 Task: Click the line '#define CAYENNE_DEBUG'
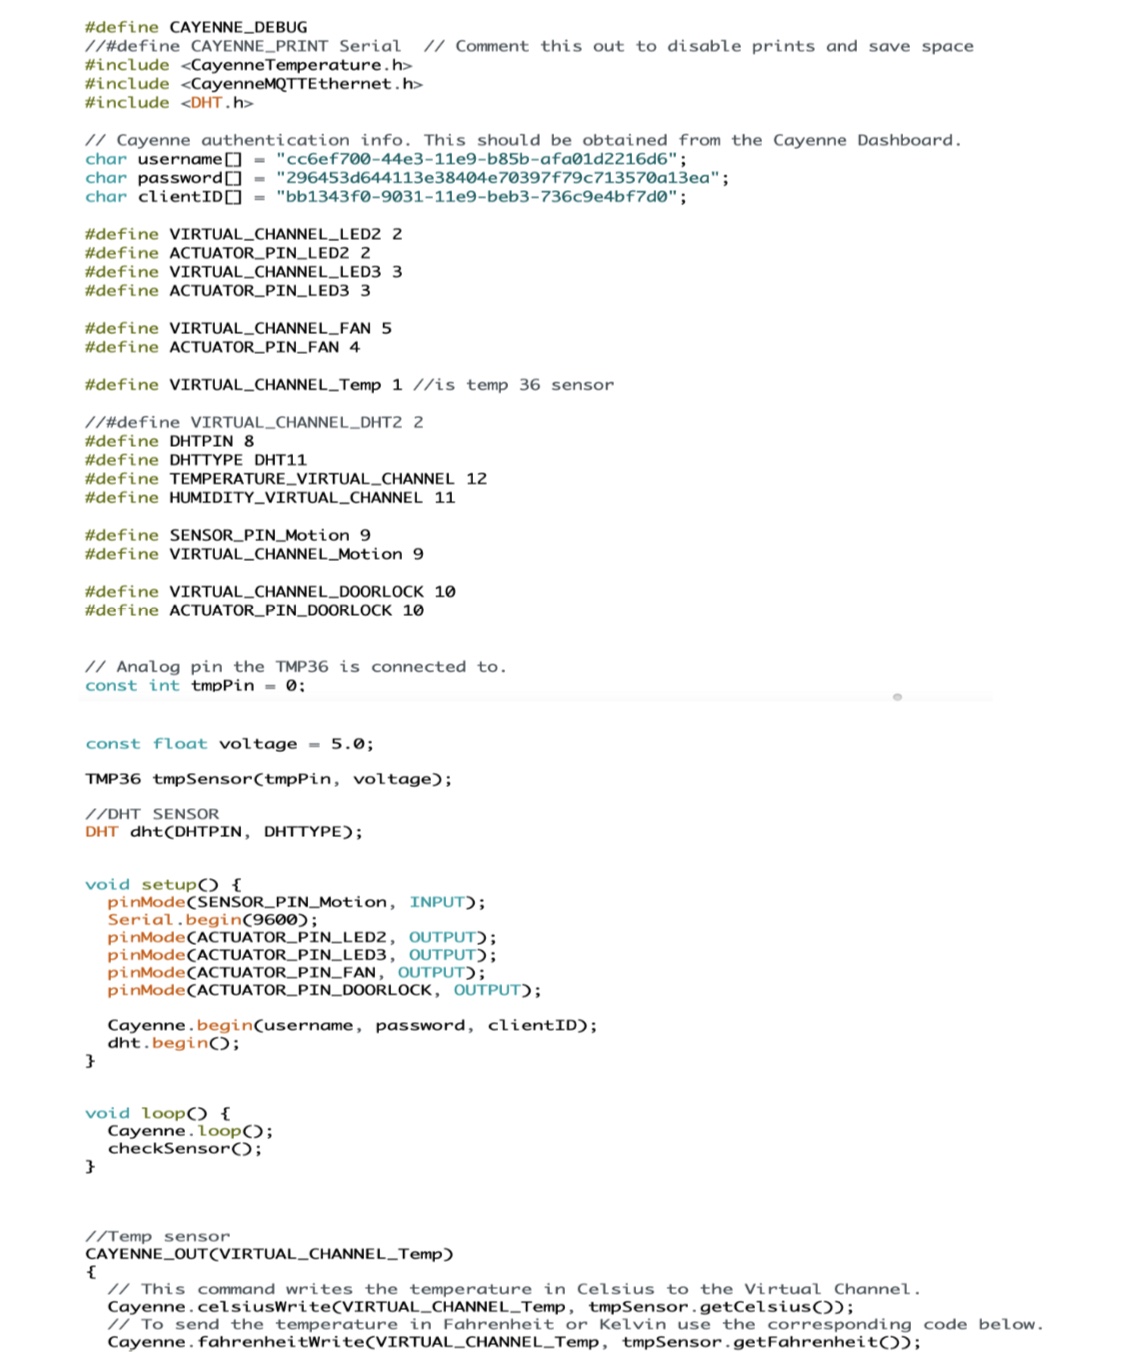click(x=196, y=27)
